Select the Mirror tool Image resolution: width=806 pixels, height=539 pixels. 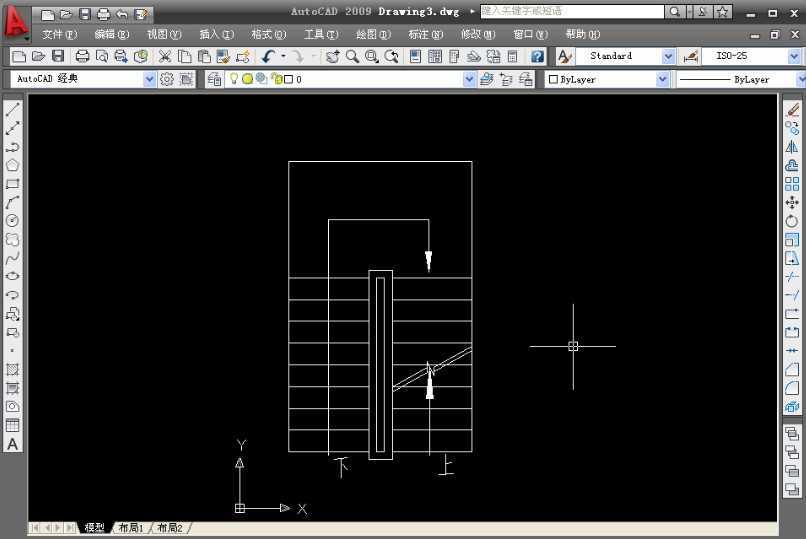792,147
